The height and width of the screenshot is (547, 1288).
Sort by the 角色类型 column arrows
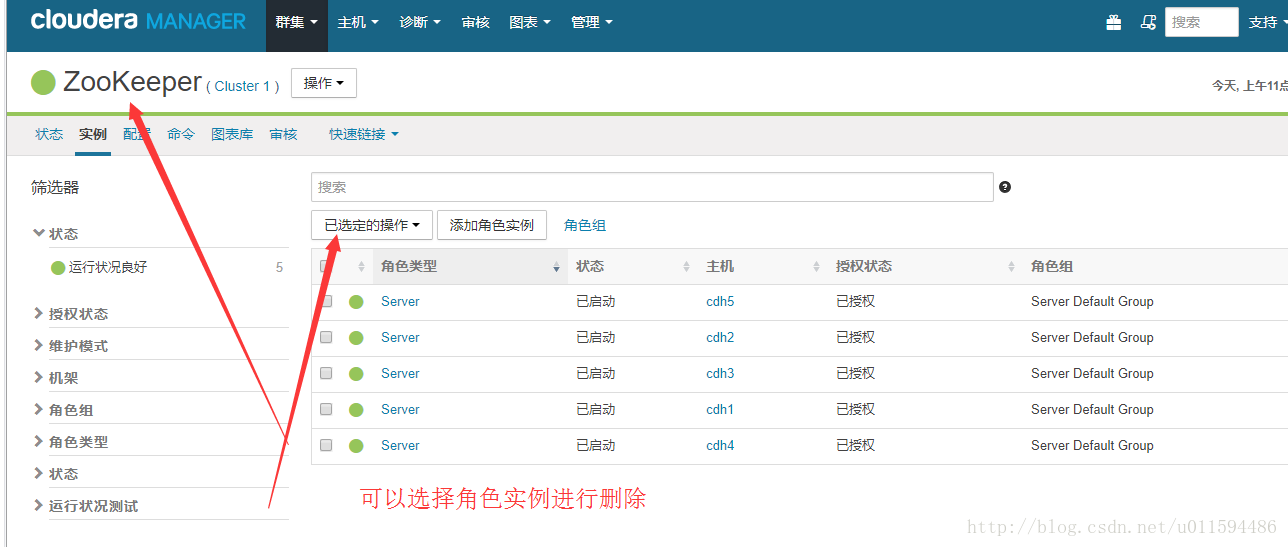(556, 267)
